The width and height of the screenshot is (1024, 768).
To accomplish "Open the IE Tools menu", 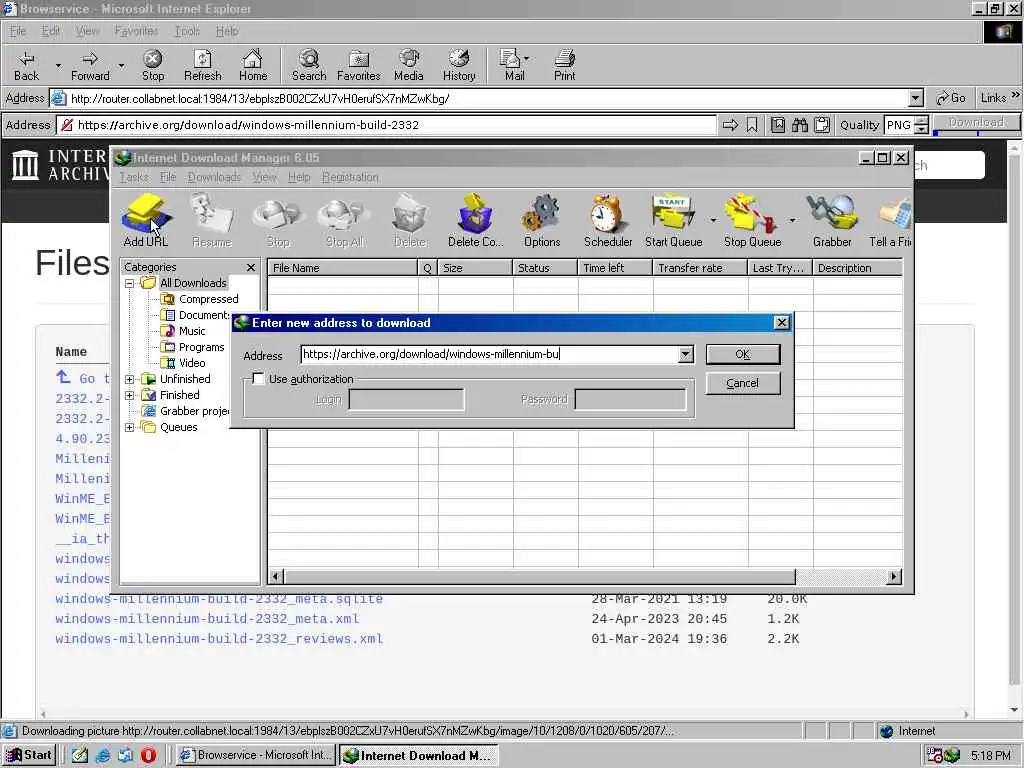I will [187, 31].
